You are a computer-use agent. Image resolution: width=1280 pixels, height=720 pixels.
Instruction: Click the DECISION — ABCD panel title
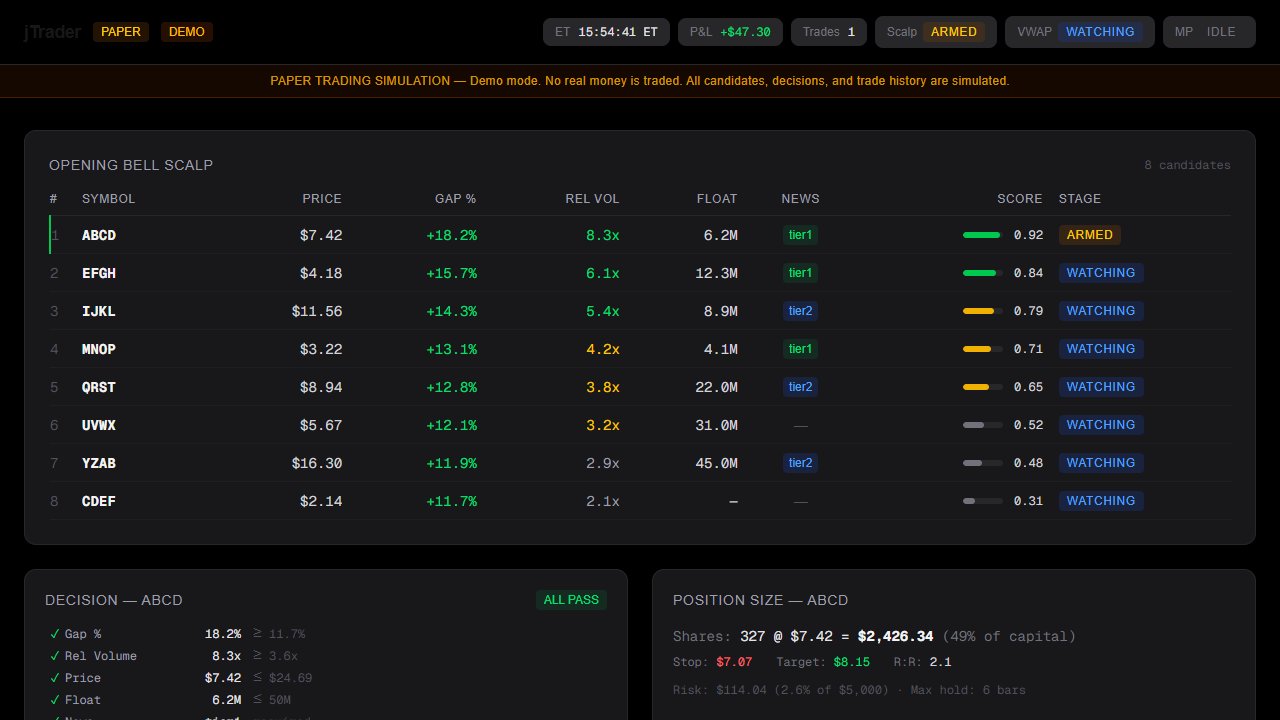pos(114,600)
